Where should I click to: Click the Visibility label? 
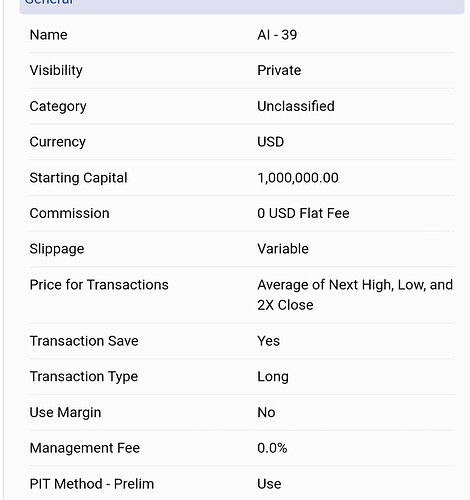pos(56,70)
